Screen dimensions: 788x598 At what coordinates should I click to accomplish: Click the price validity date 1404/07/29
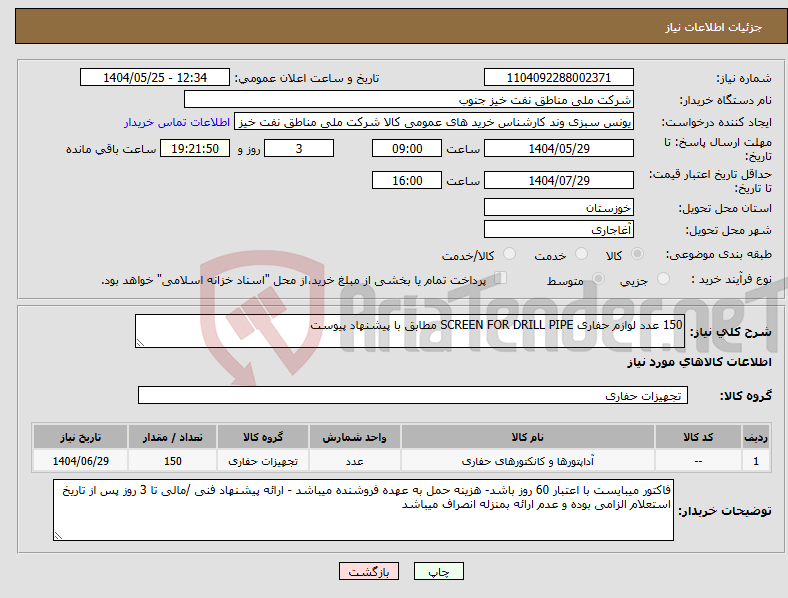tap(559, 180)
